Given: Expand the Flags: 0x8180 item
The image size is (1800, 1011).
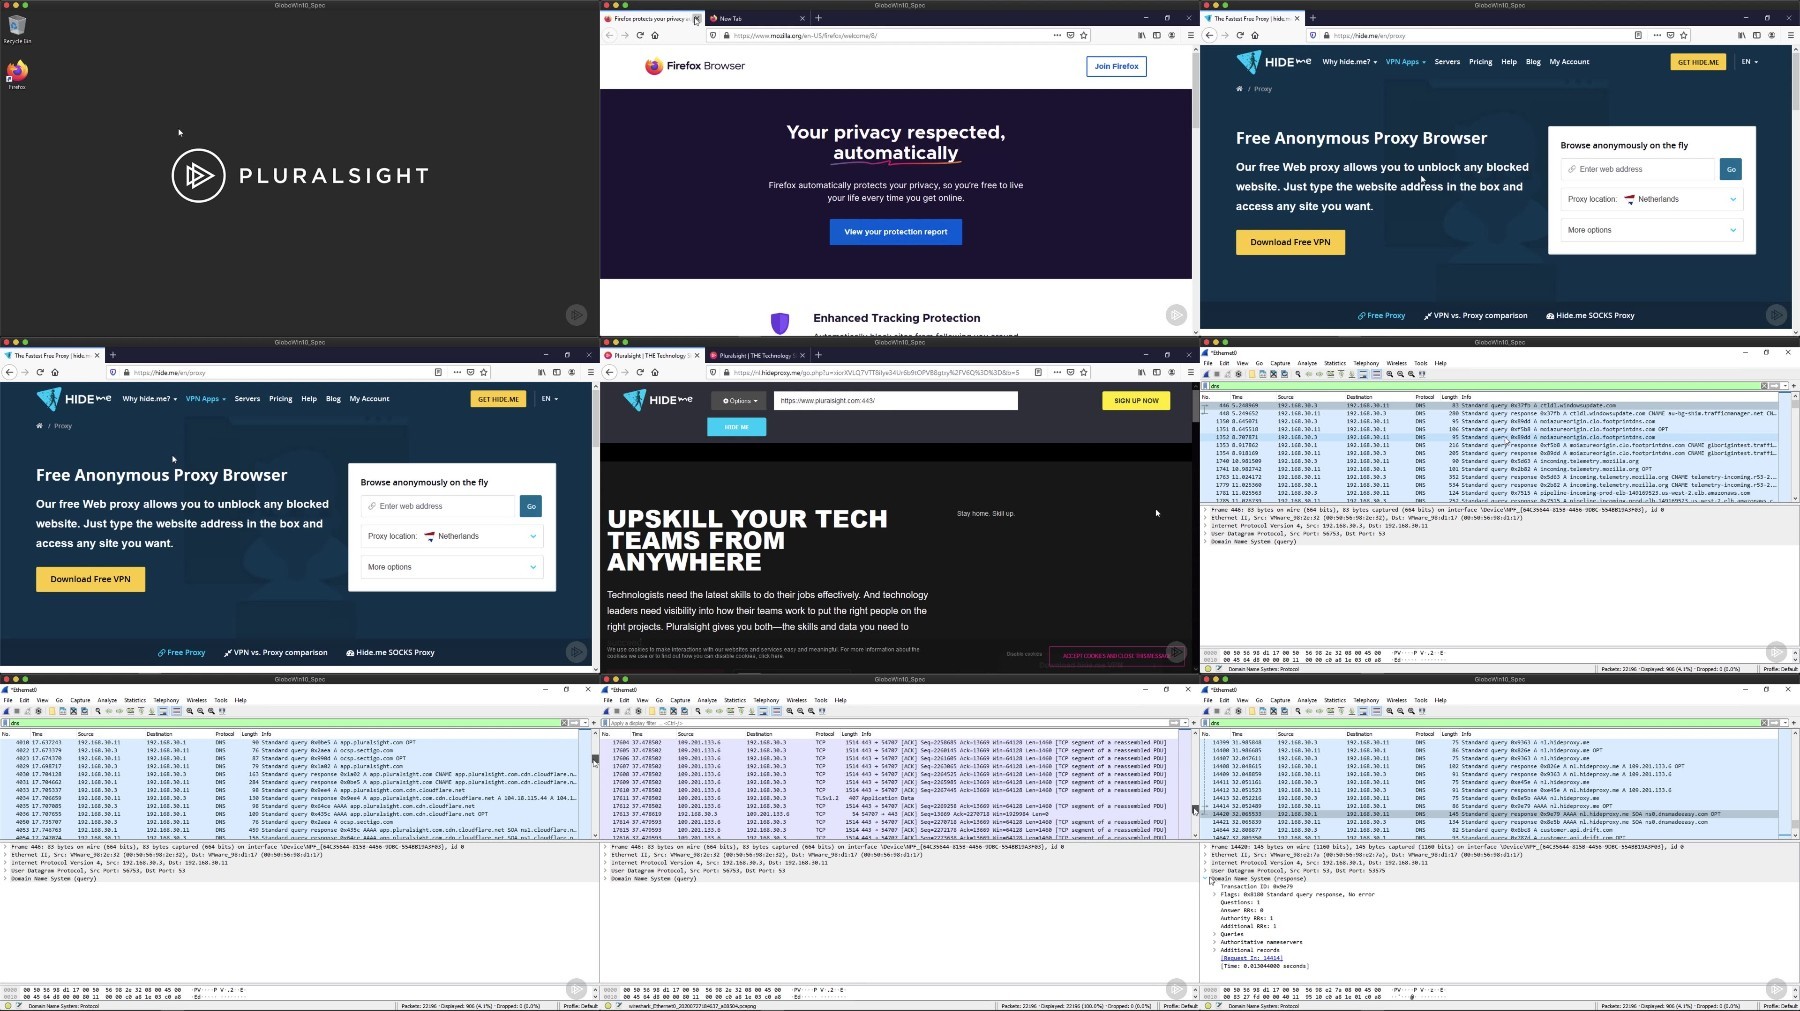Looking at the screenshot, I should pyautogui.click(x=1215, y=894).
